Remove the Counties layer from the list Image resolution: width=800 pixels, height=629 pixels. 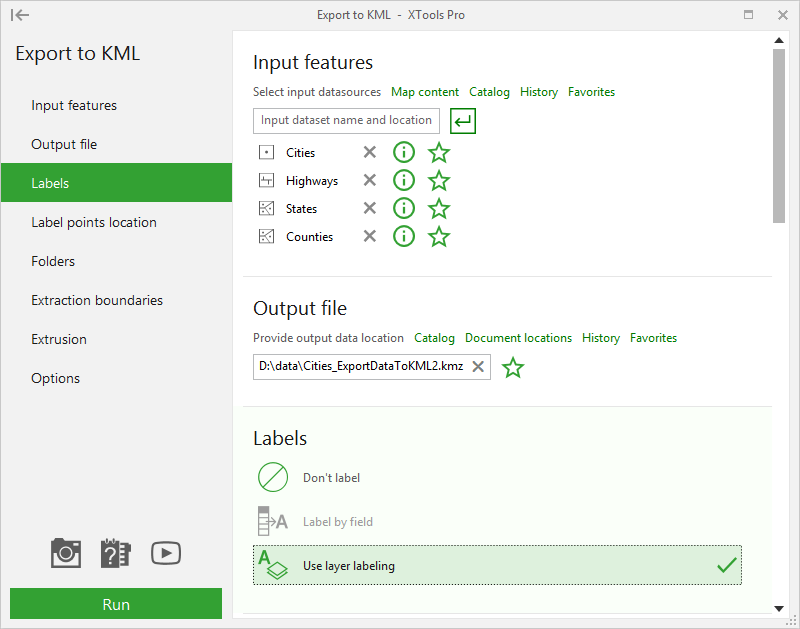coord(369,236)
